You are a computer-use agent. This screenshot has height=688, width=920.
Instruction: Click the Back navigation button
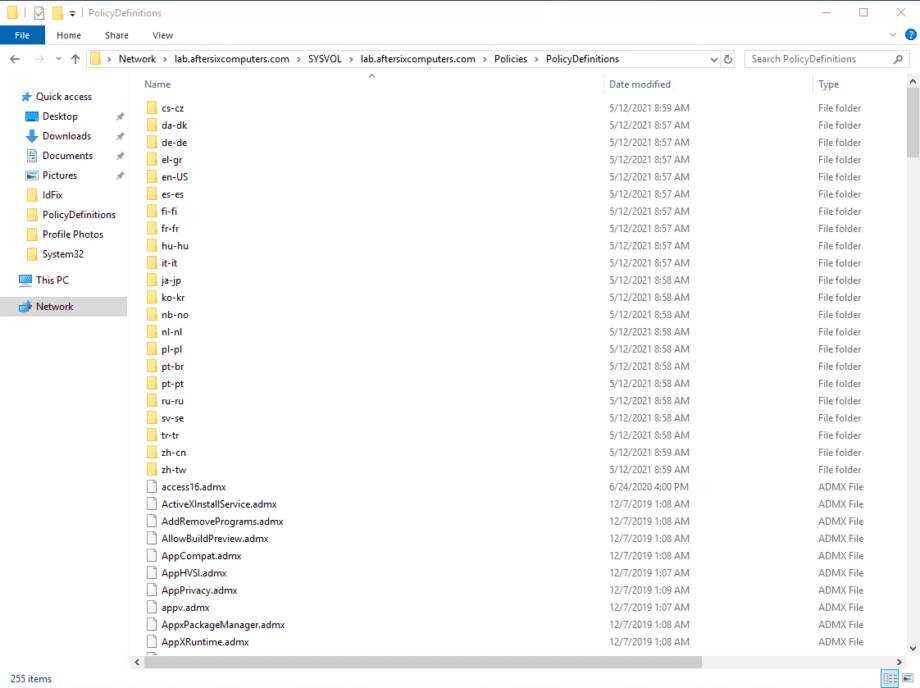pos(15,58)
